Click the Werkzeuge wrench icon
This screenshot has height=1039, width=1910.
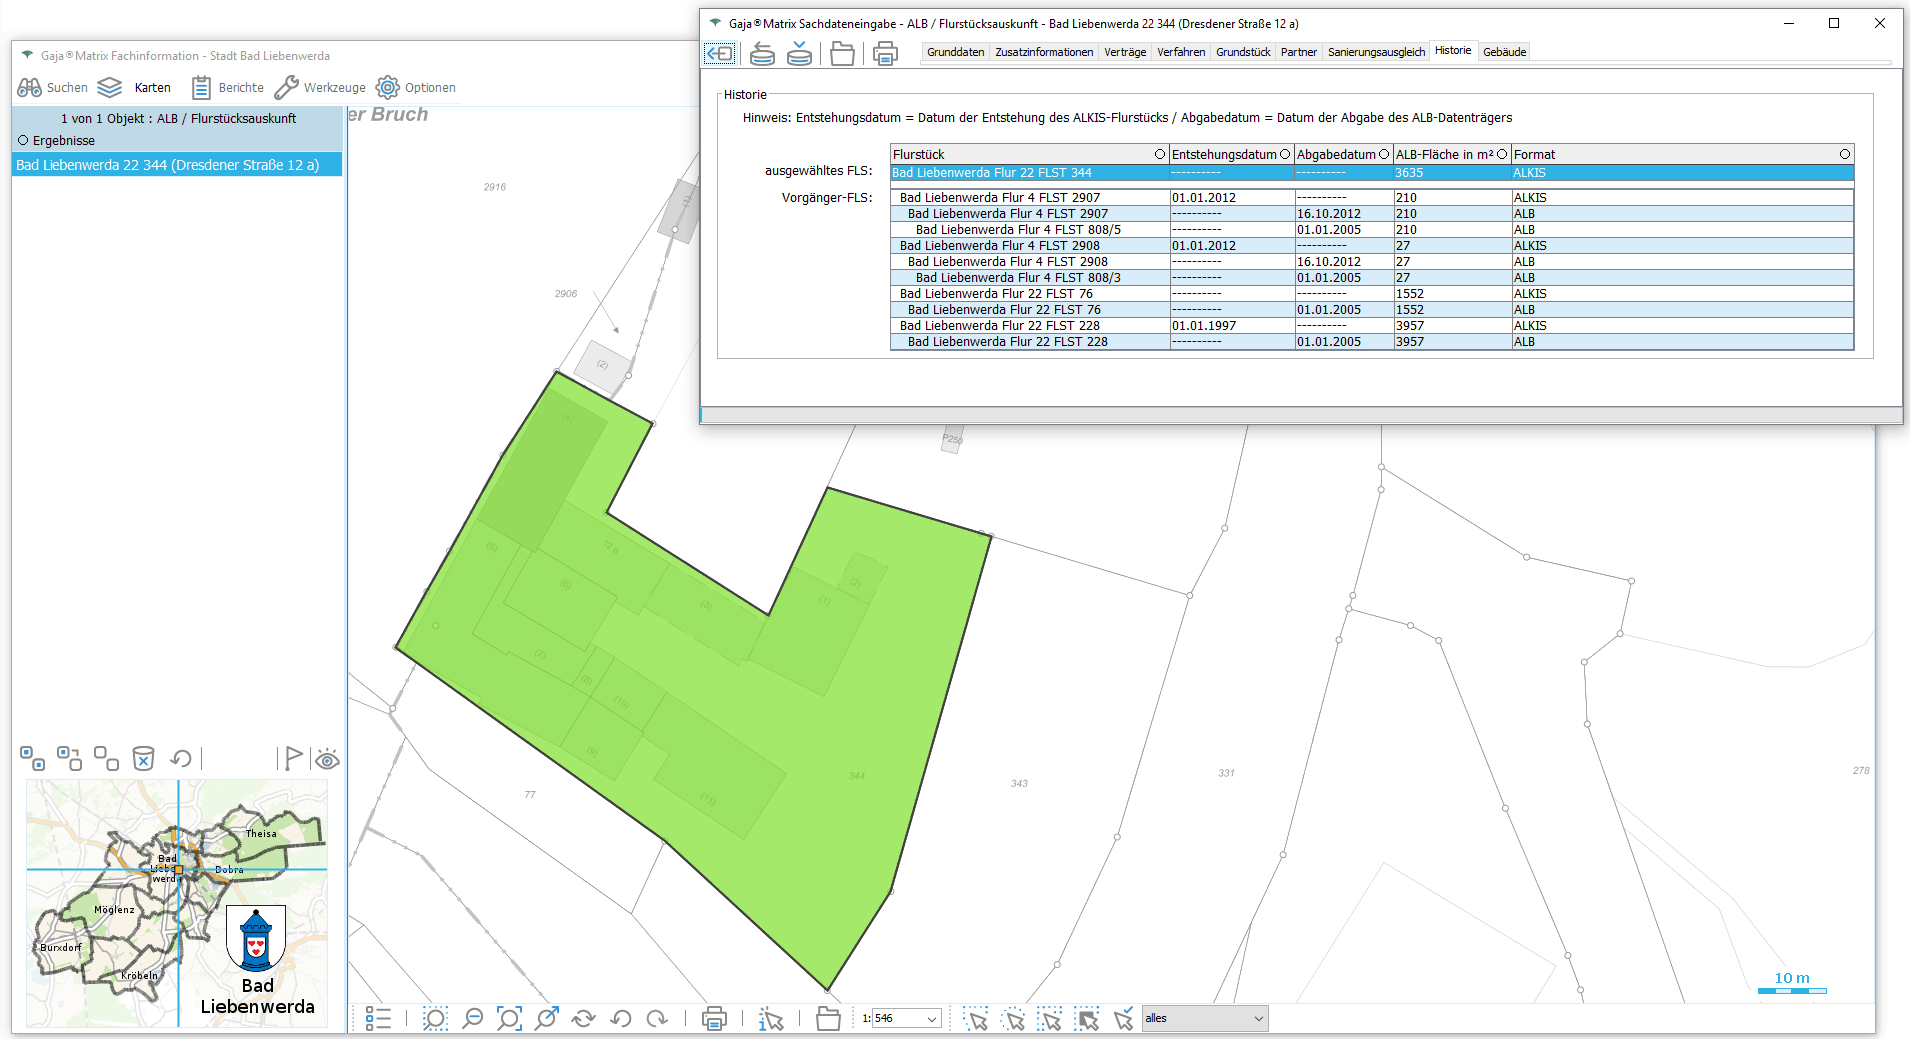pos(287,88)
